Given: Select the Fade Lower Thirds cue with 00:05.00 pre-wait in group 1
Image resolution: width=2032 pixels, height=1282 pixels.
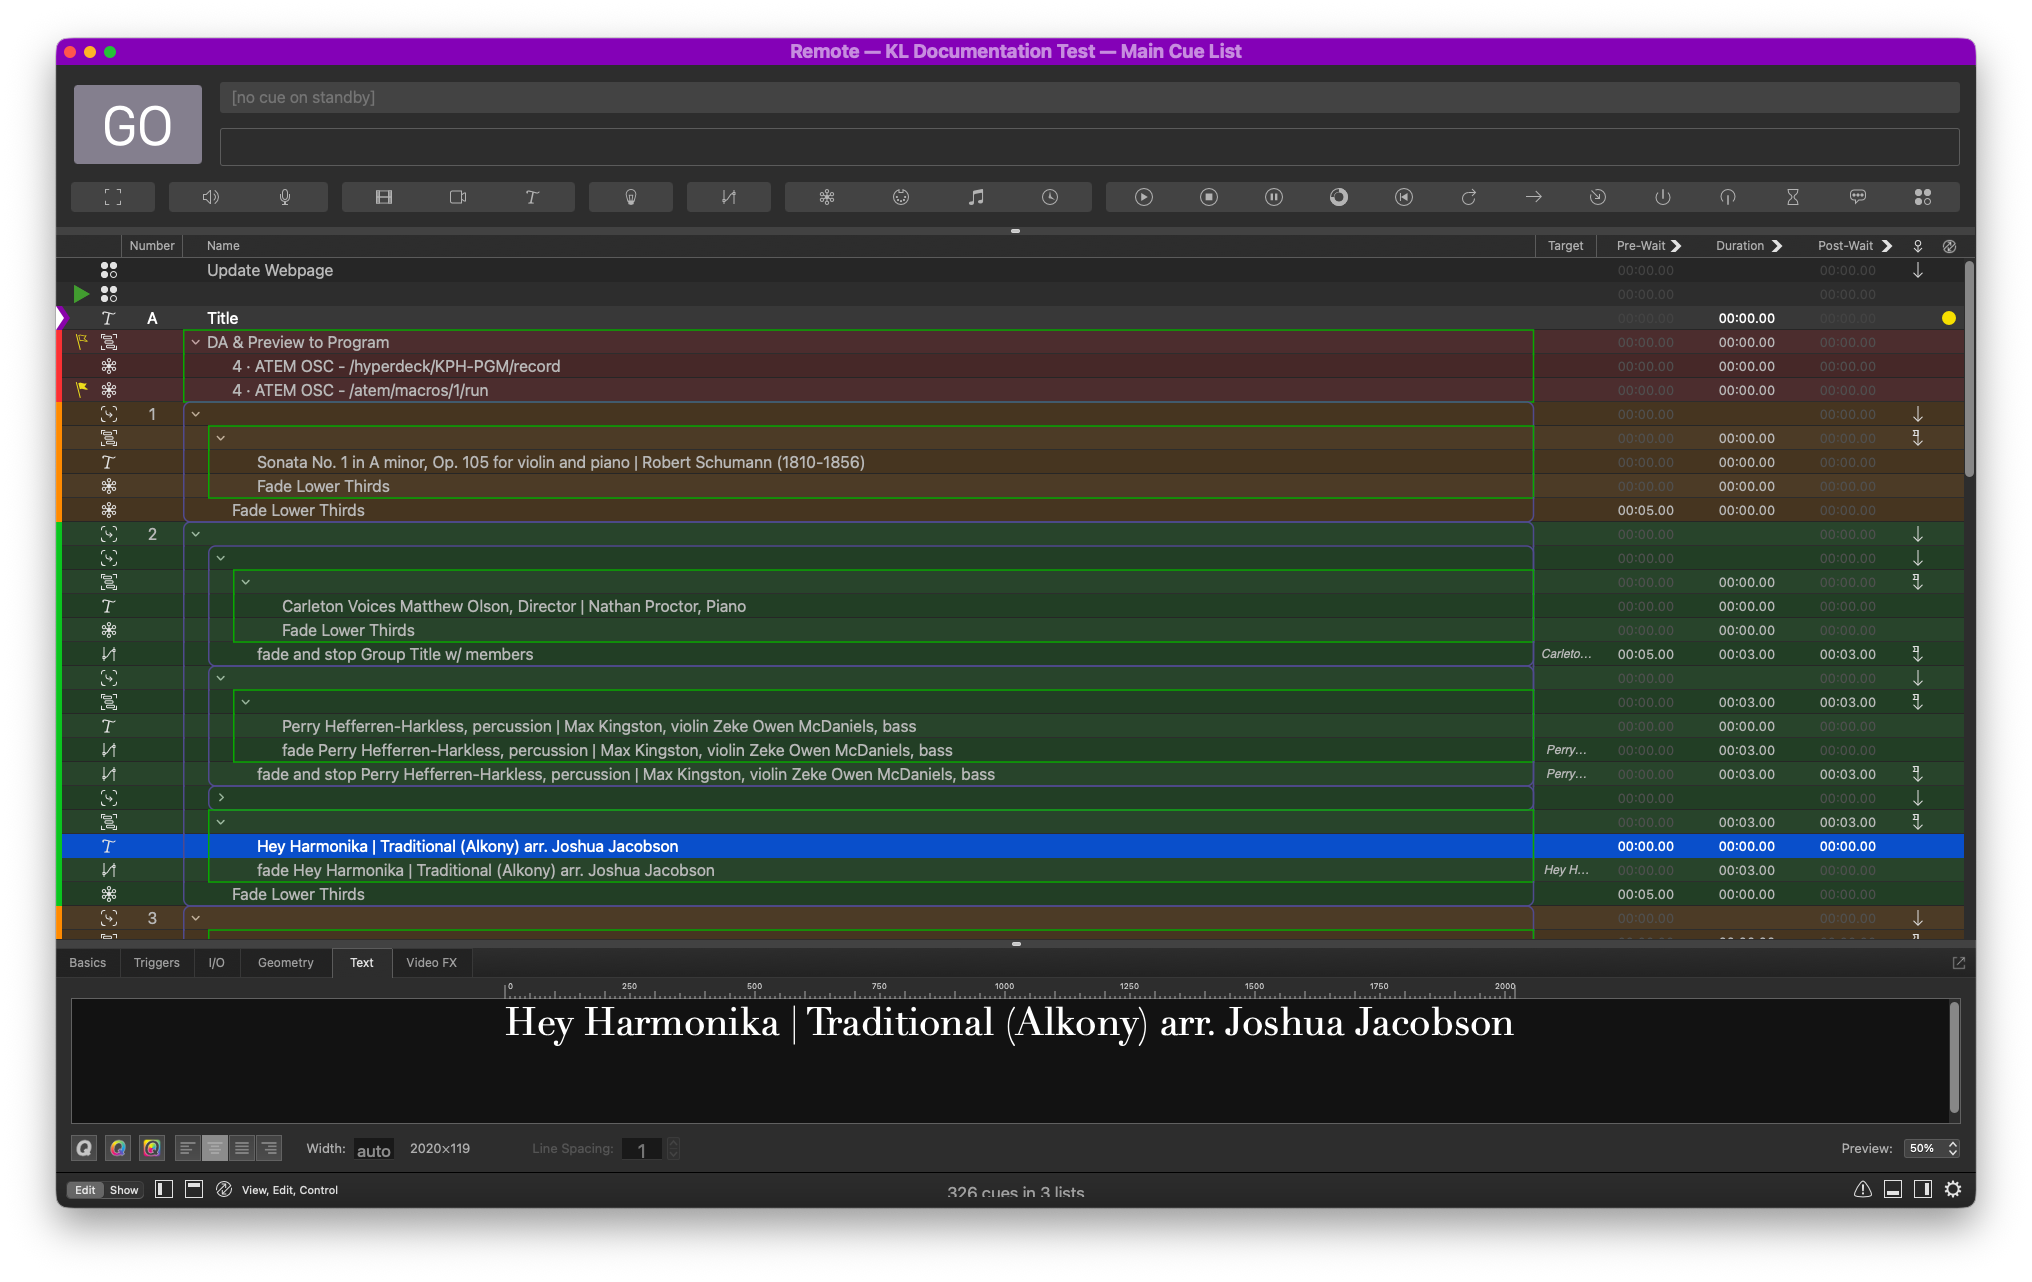Looking at the screenshot, I should pos(298,510).
